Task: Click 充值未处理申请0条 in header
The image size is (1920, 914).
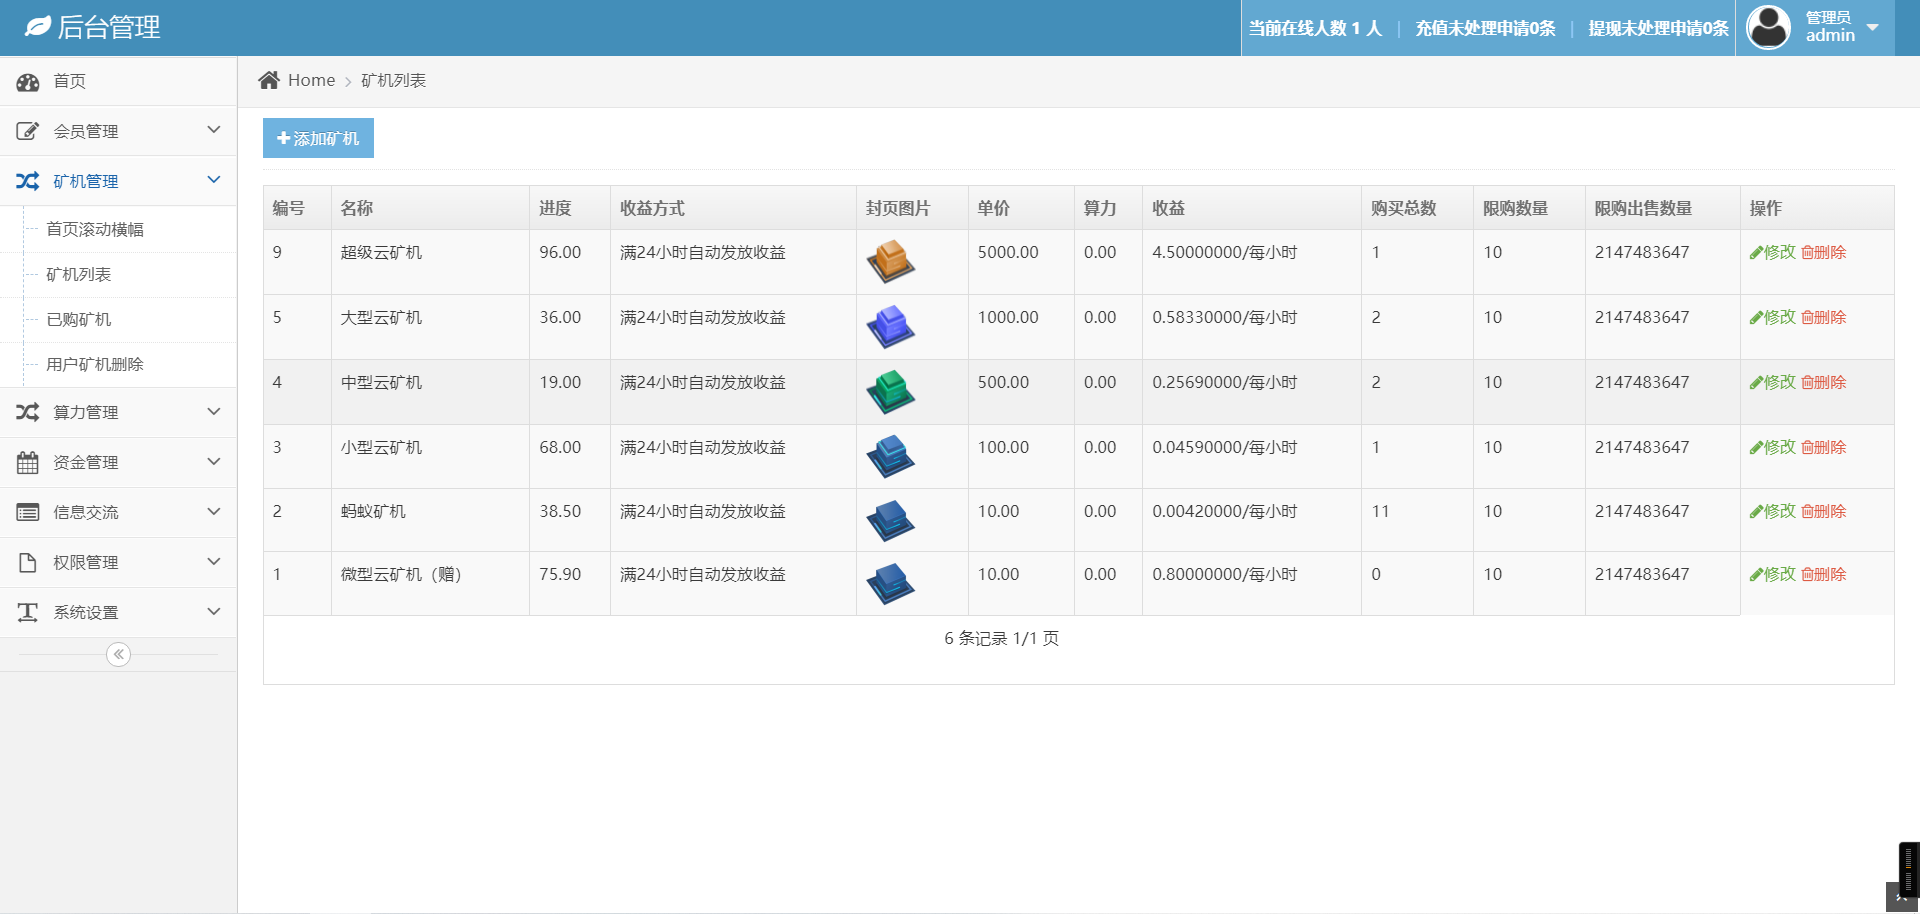Action: click(1485, 28)
